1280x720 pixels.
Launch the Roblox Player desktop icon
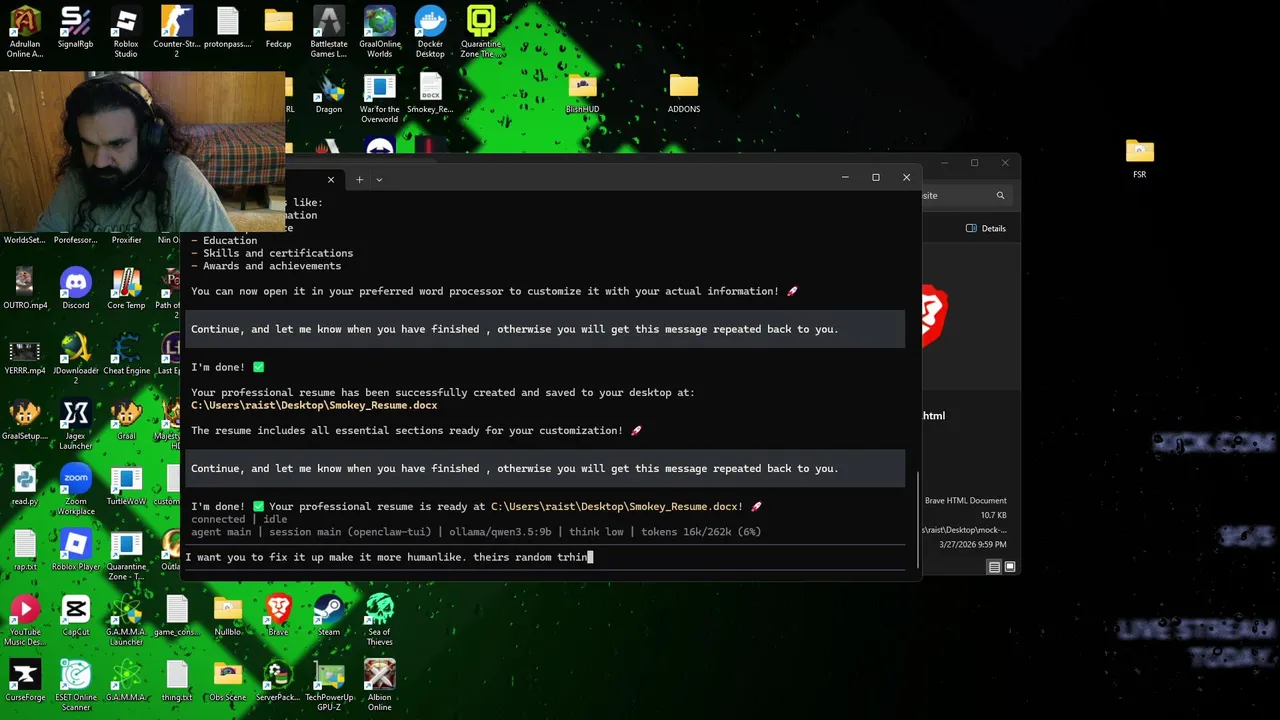(x=75, y=551)
